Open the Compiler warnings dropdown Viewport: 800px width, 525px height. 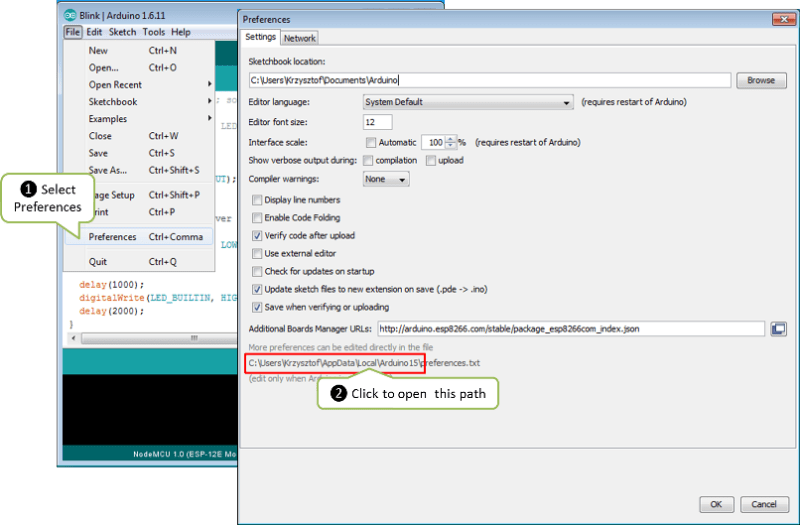coord(386,179)
